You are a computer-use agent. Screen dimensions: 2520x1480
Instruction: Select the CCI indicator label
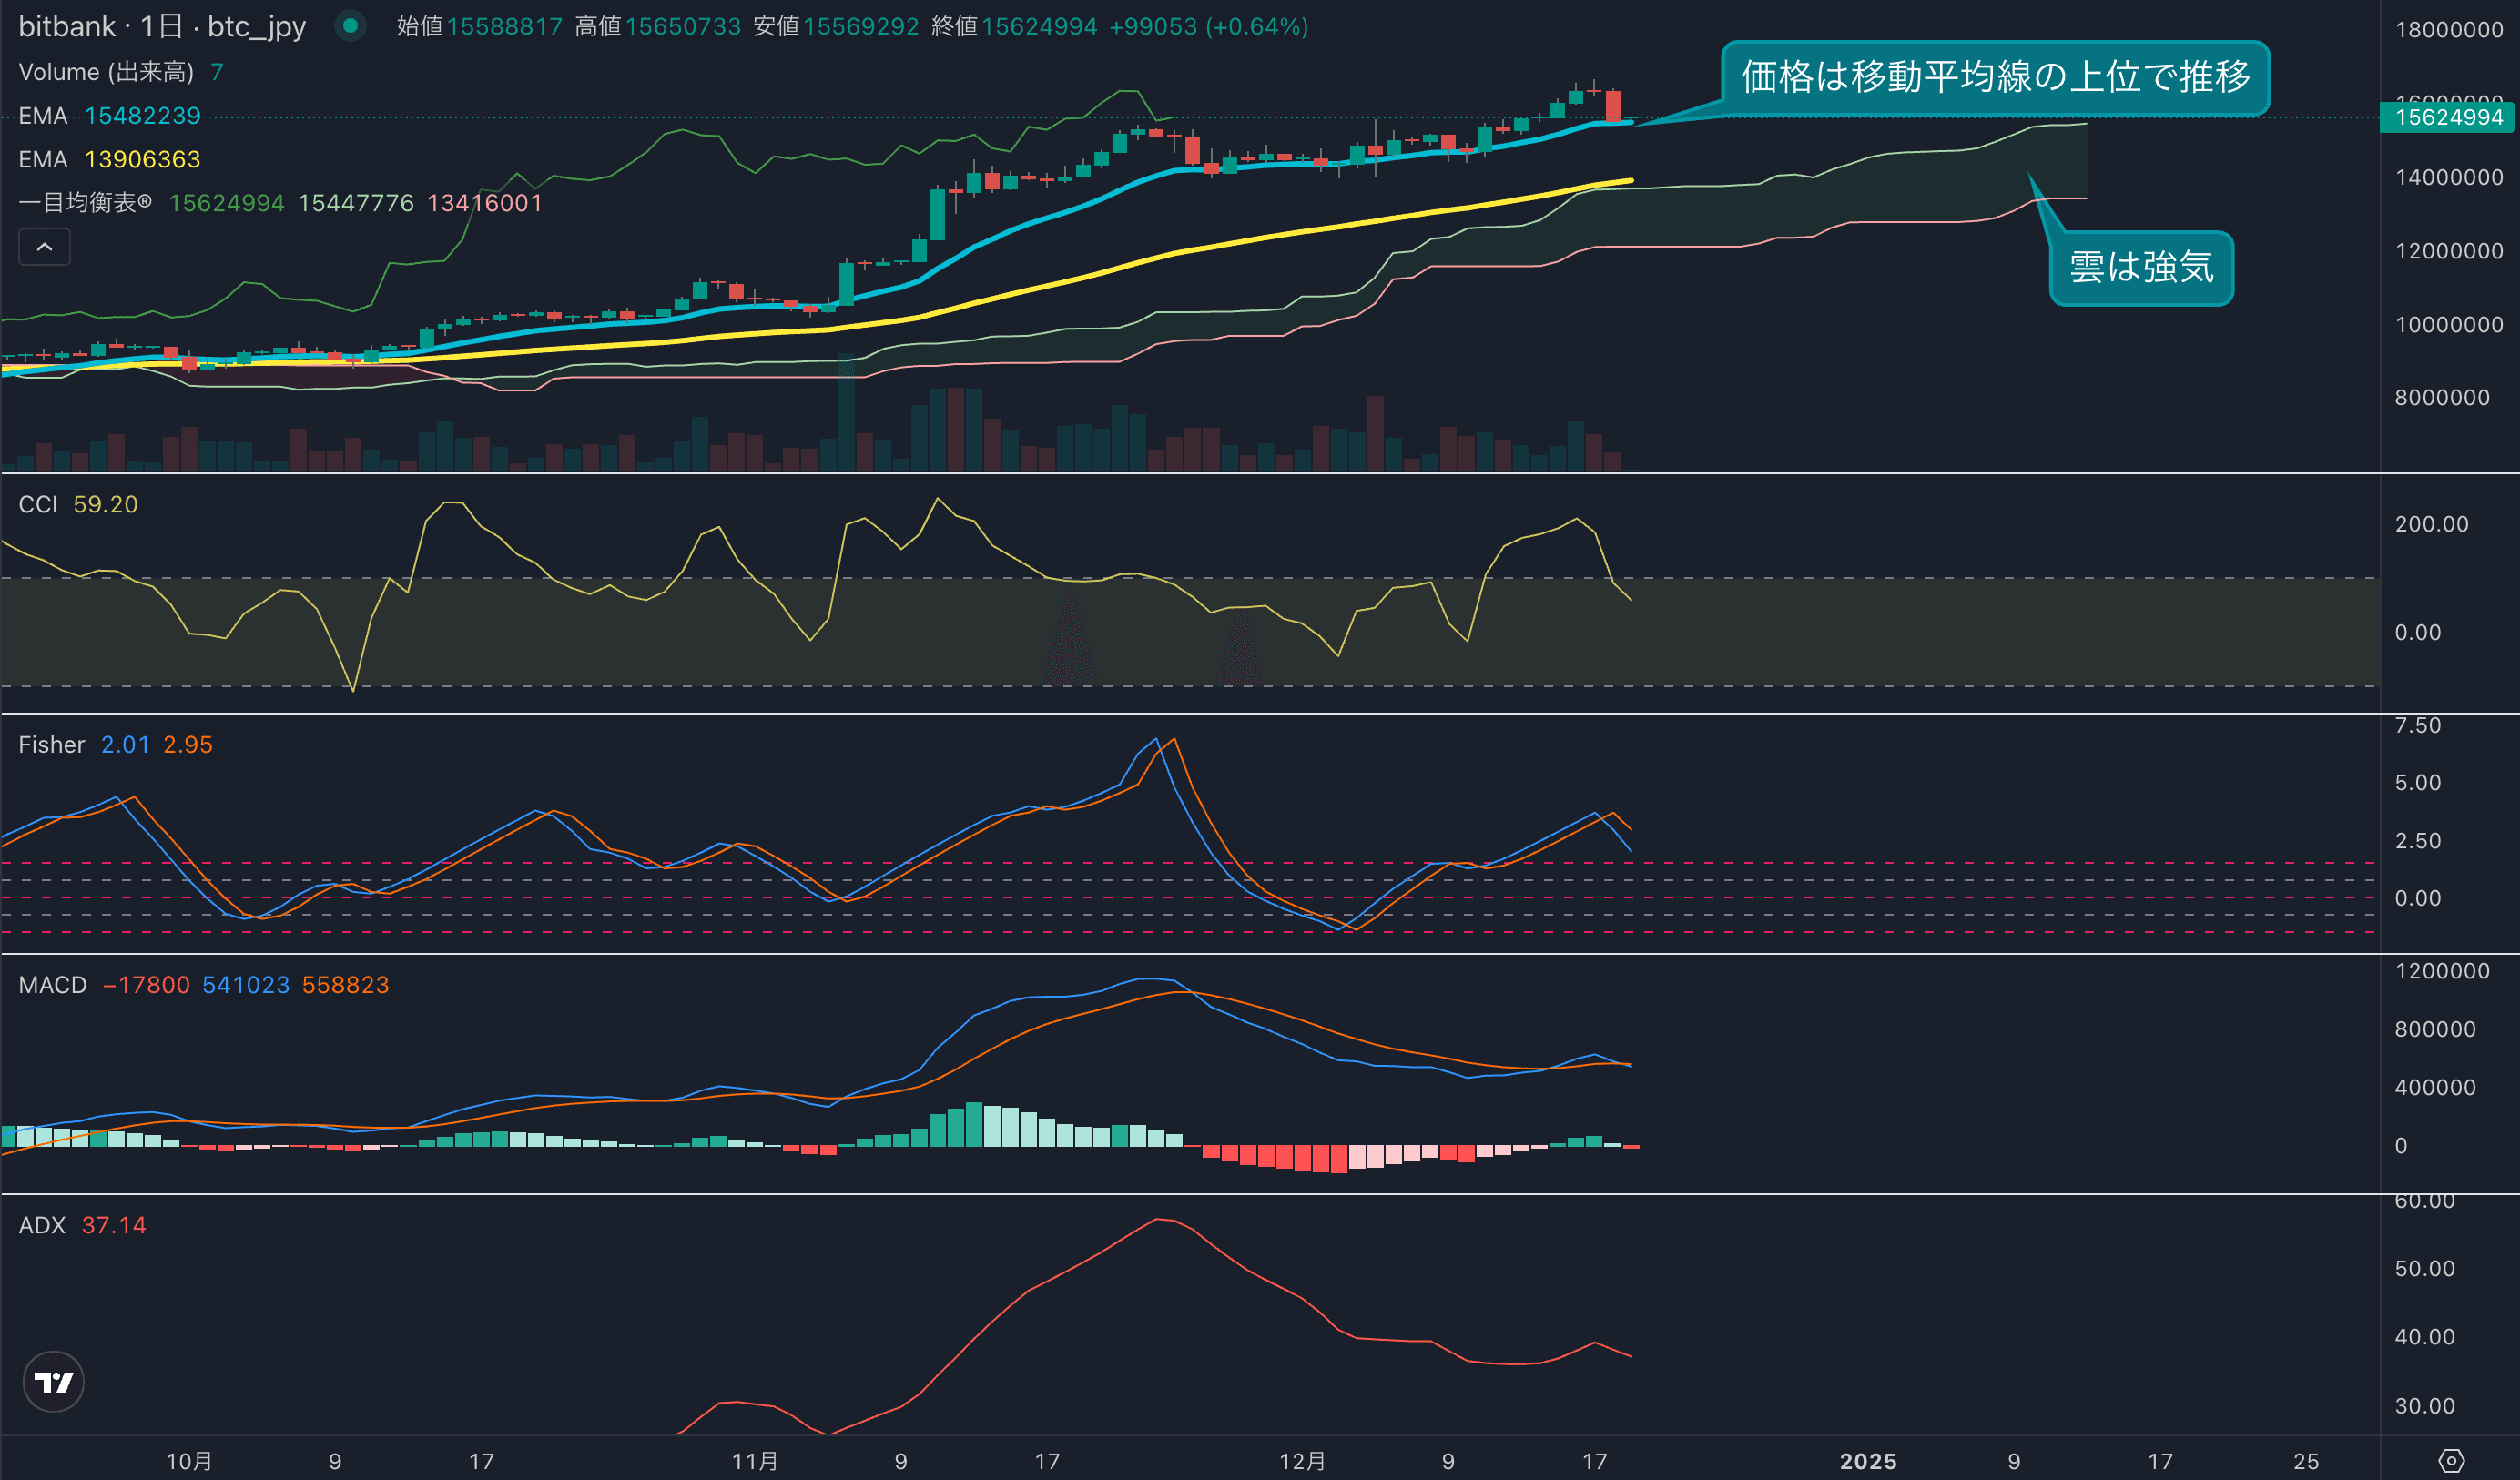pos(38,504)
